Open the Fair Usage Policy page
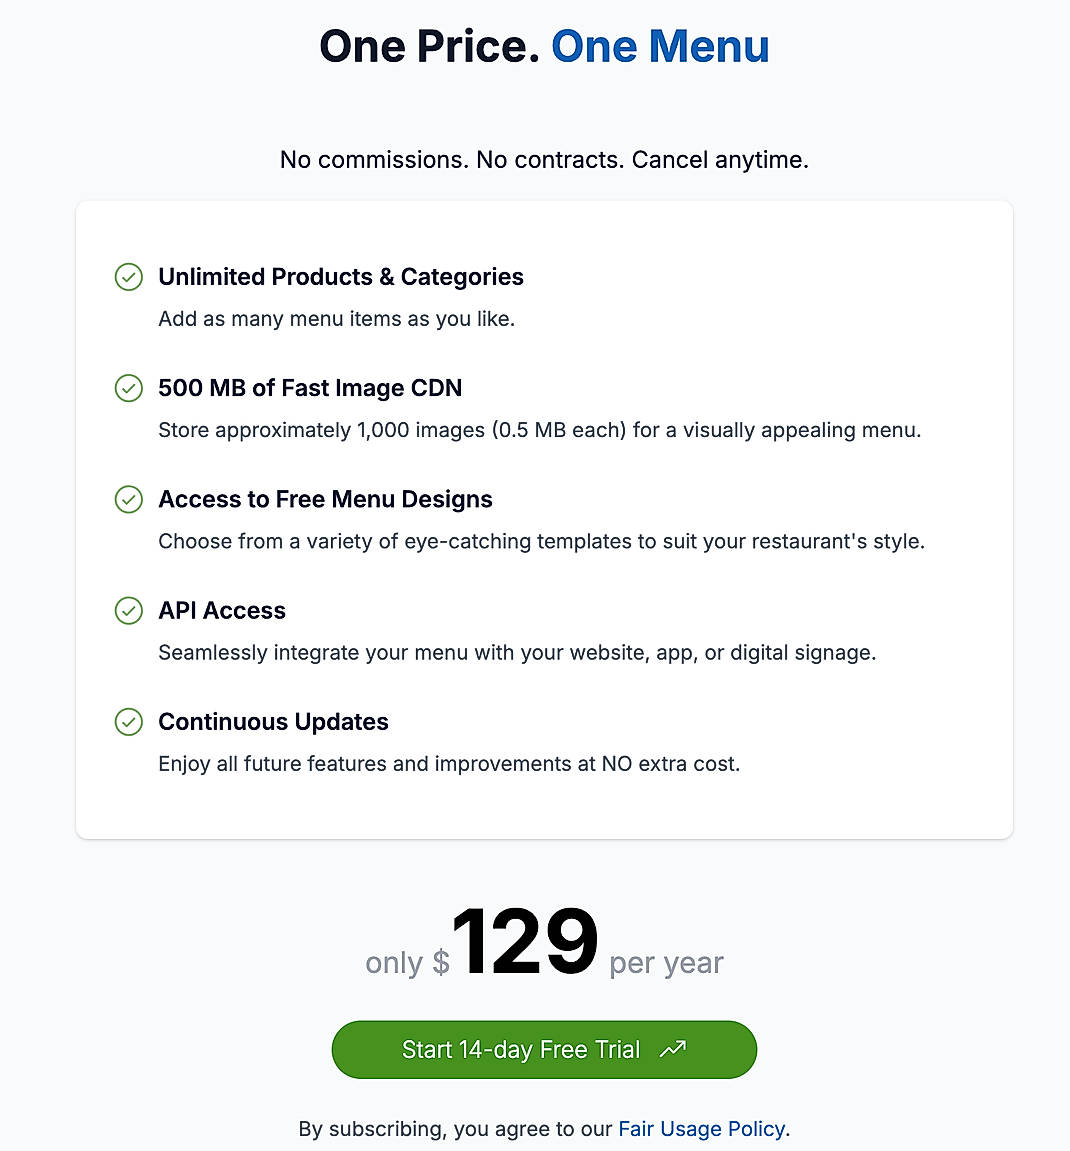 click(x=700, y=1128)
